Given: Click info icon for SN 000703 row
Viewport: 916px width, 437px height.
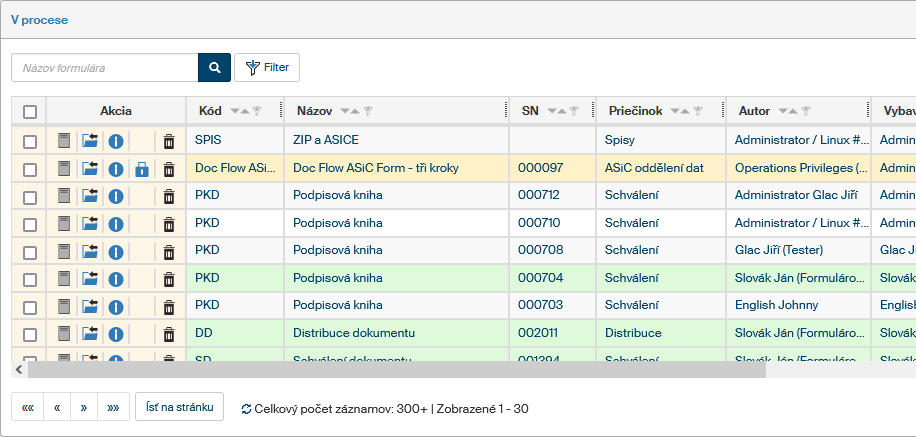Looking at the screenshot, I should (116, 305).
